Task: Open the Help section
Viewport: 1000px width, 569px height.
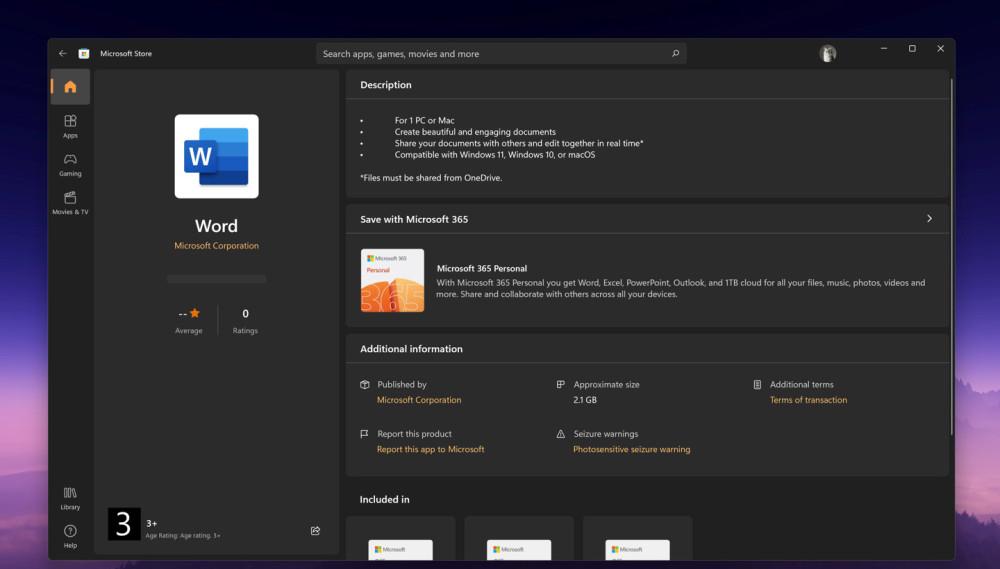Action: 70,536
